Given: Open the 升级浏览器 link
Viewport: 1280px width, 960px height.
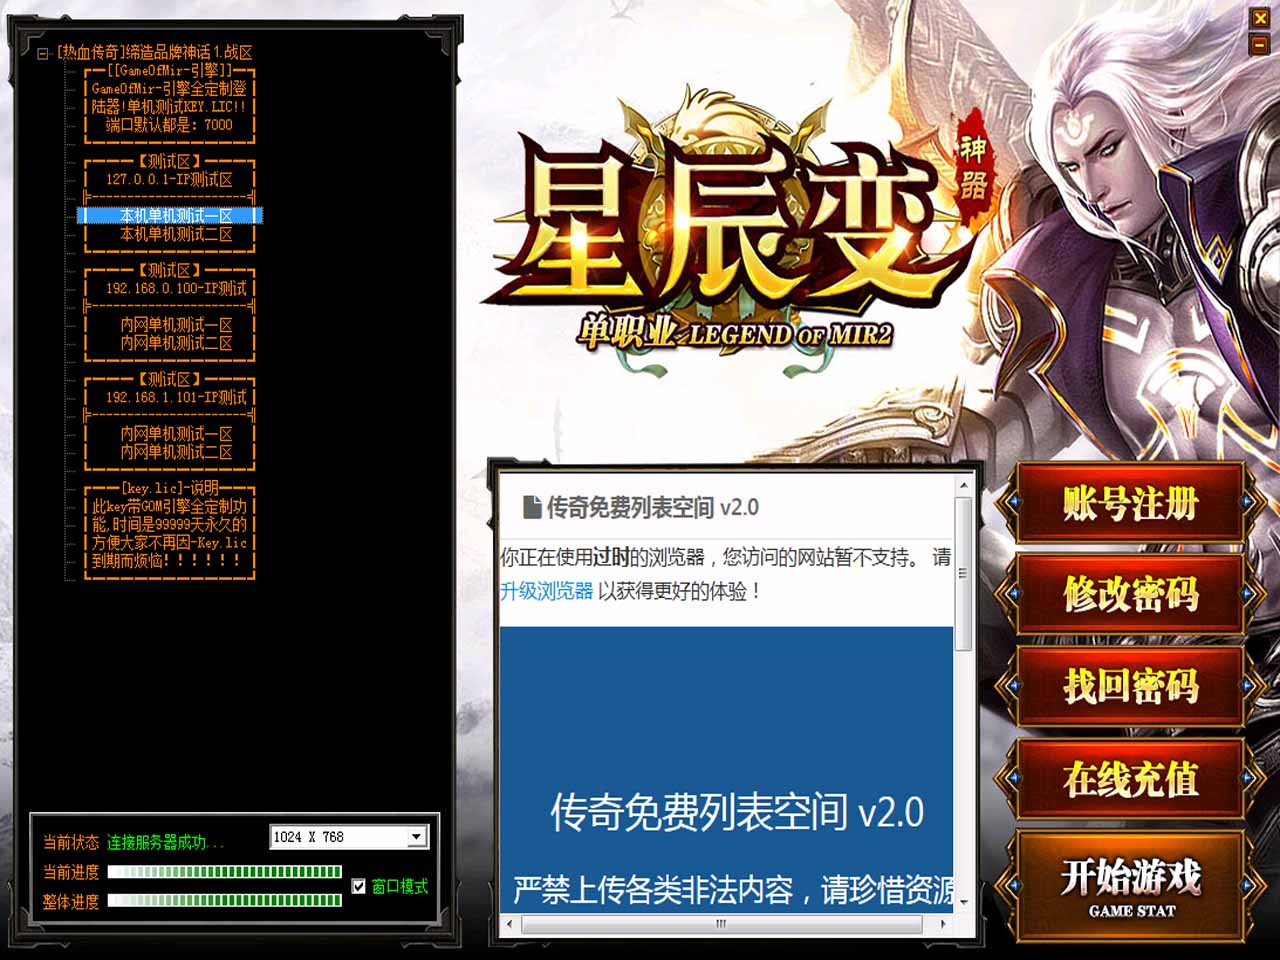Looking at the screenshot, I should point(547,591).
